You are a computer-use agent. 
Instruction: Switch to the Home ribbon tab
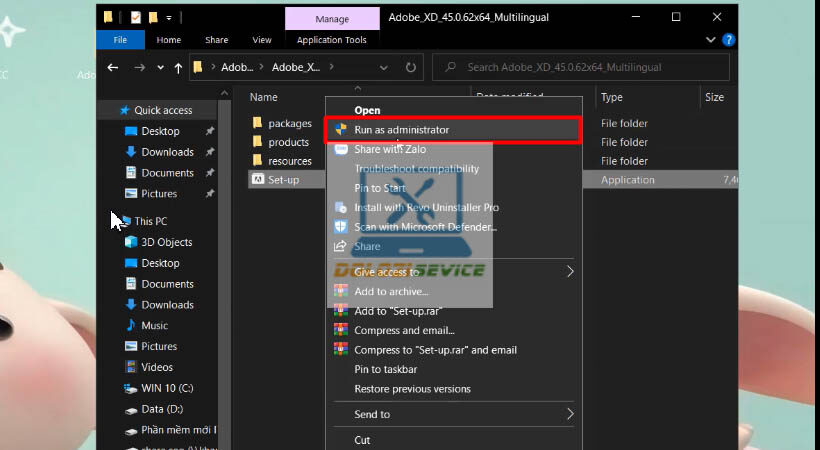(x=168, y=40)
